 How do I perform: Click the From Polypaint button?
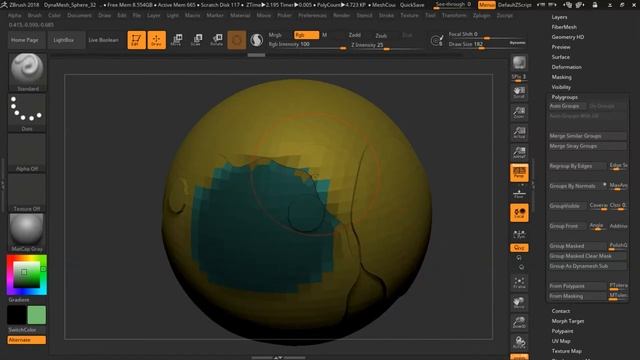click(x=577, y=286)
